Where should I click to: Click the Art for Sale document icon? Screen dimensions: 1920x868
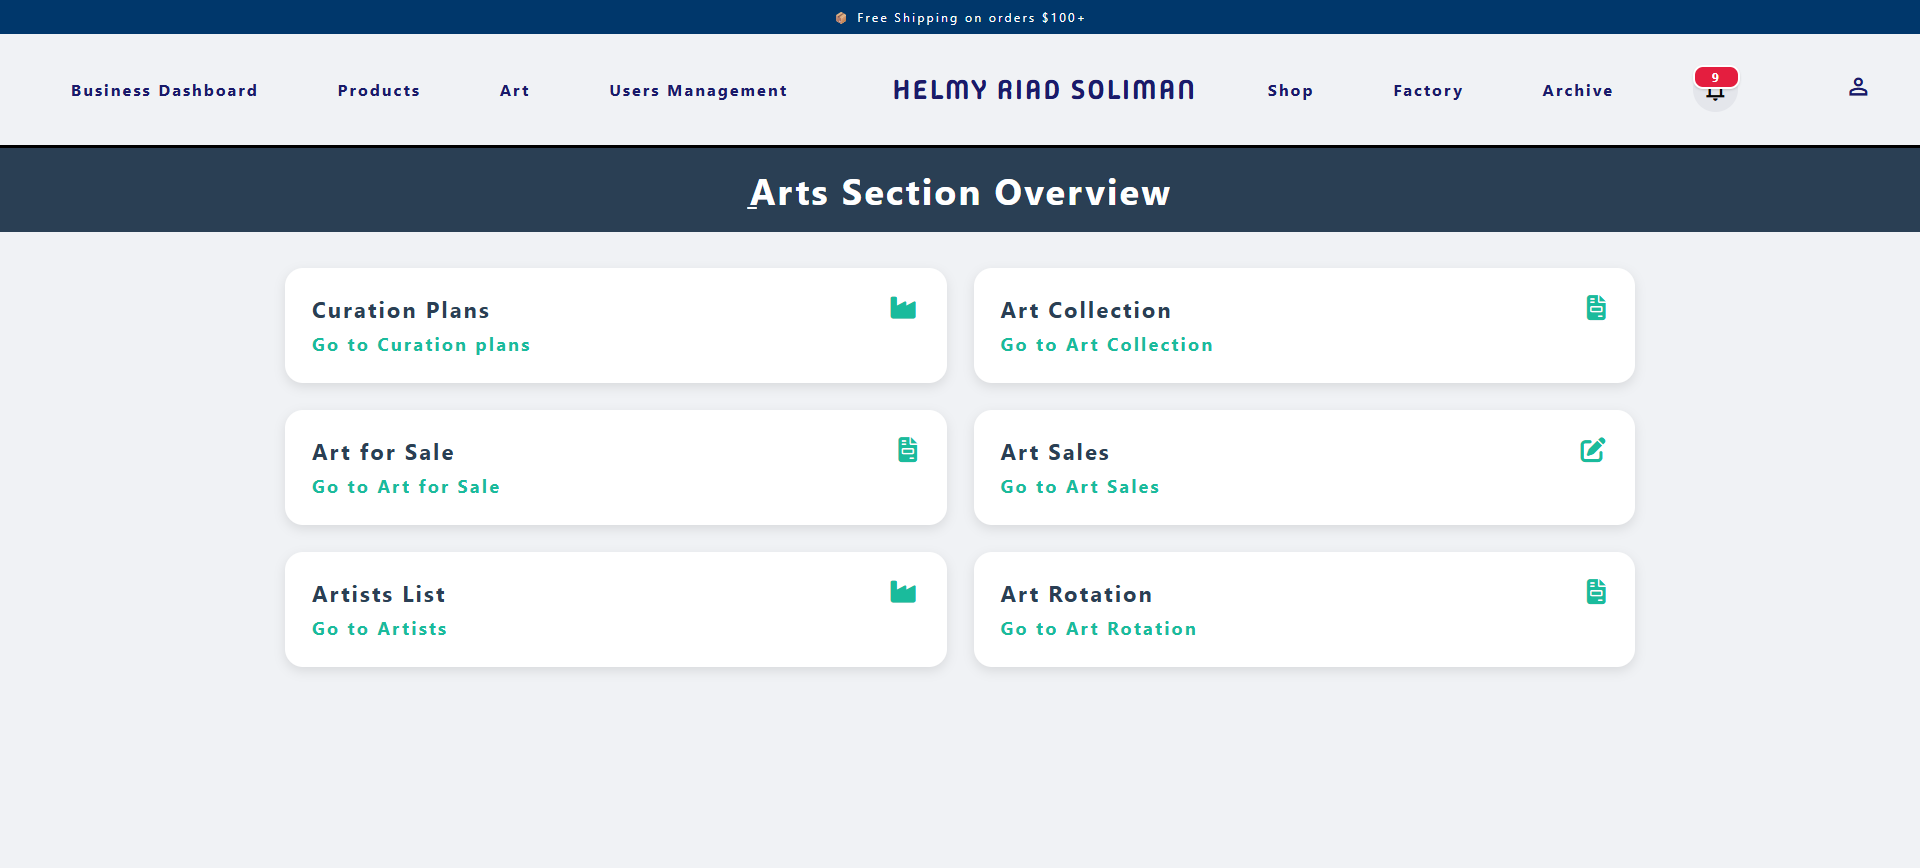click(x=907, y=450)
